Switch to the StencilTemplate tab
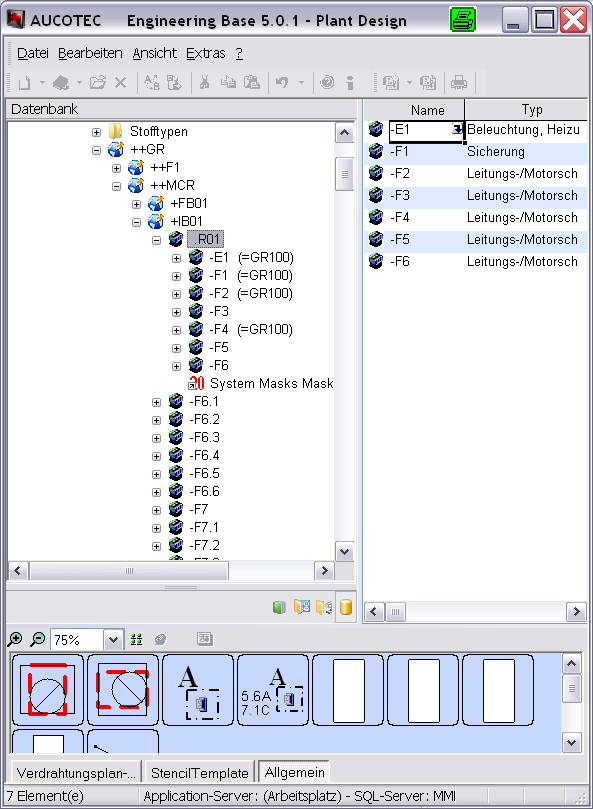Screen dimensions: 593x809 [x=200, y=772]
